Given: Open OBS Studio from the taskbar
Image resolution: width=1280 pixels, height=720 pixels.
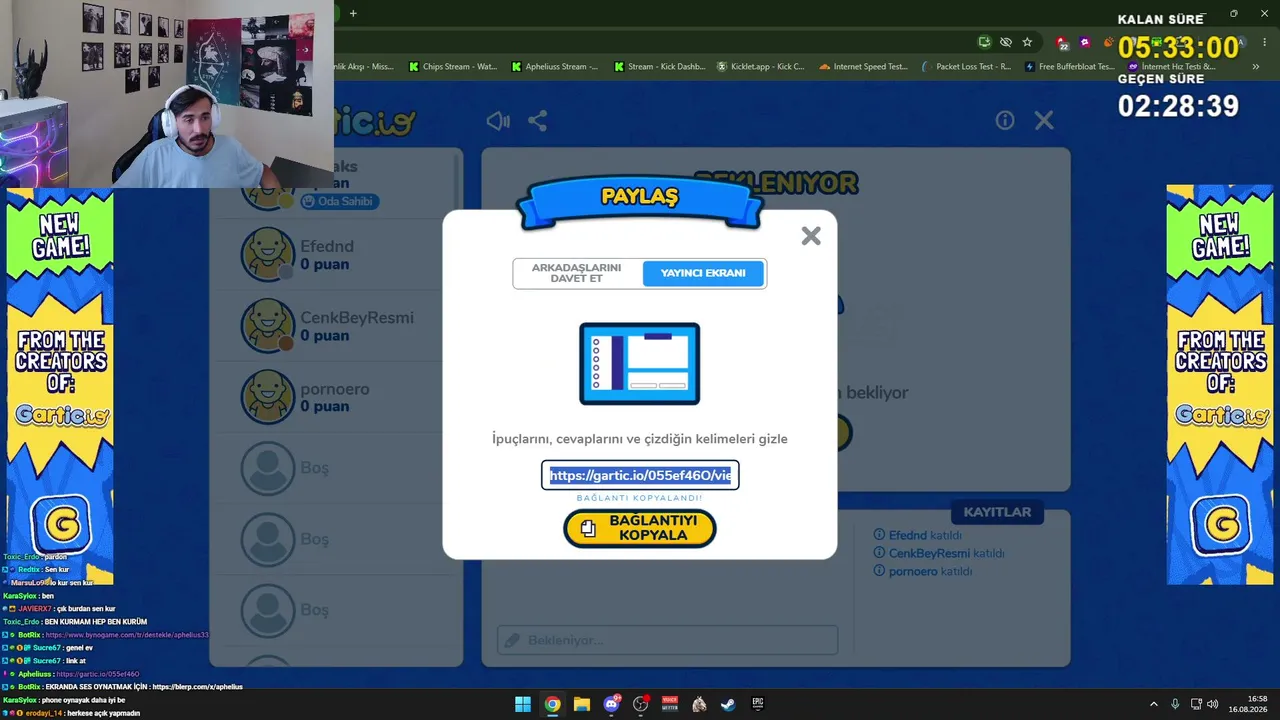Looking at the screenshot, I should (x=641, y=704).
